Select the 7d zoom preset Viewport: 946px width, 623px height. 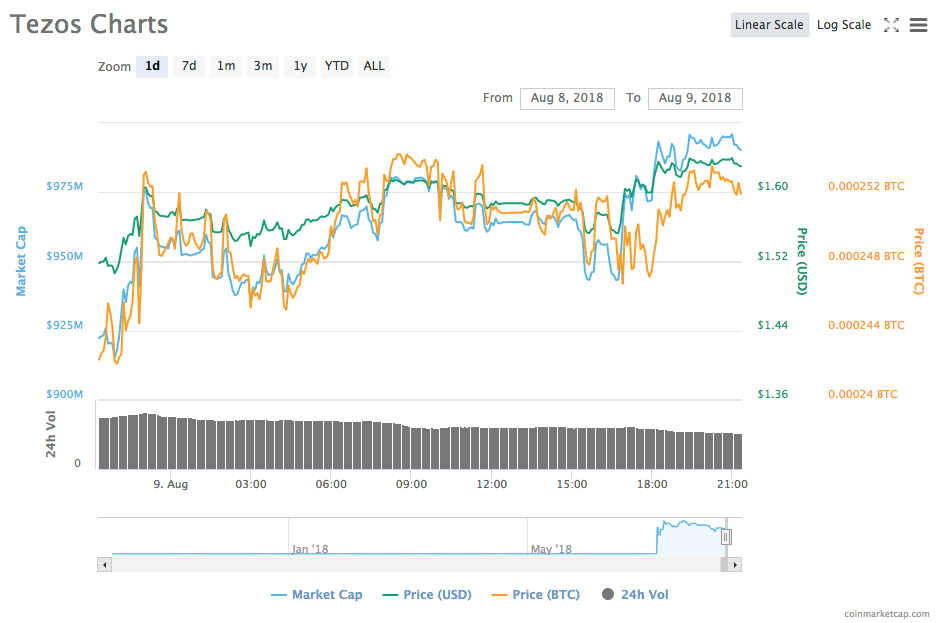click(188, 66)
